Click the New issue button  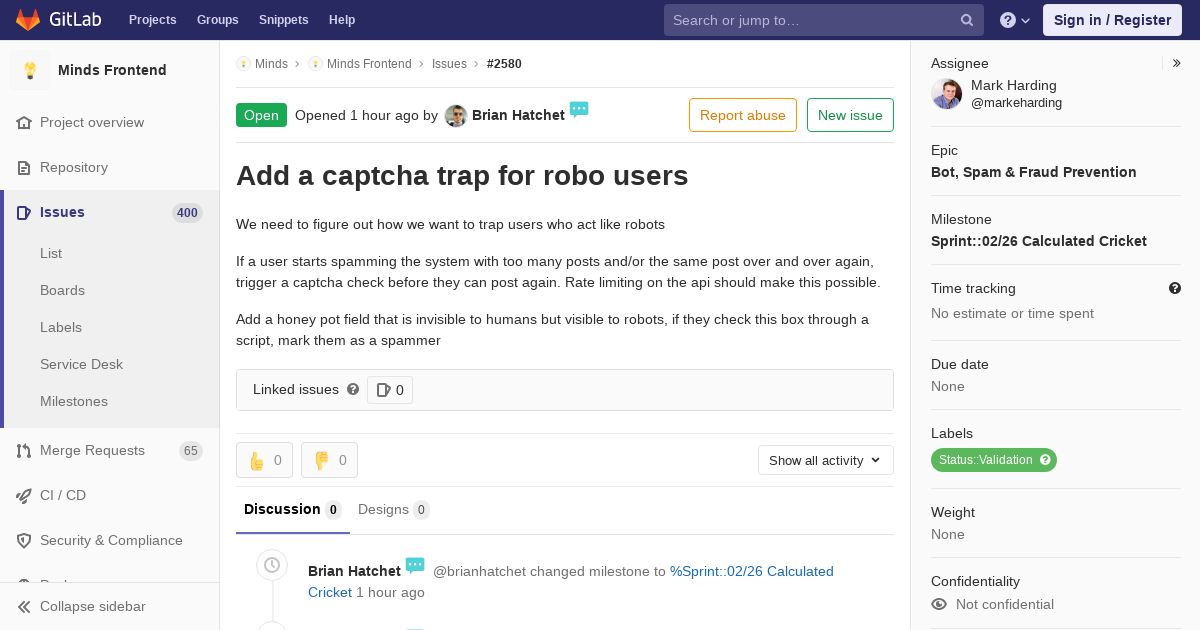[850, 115]
